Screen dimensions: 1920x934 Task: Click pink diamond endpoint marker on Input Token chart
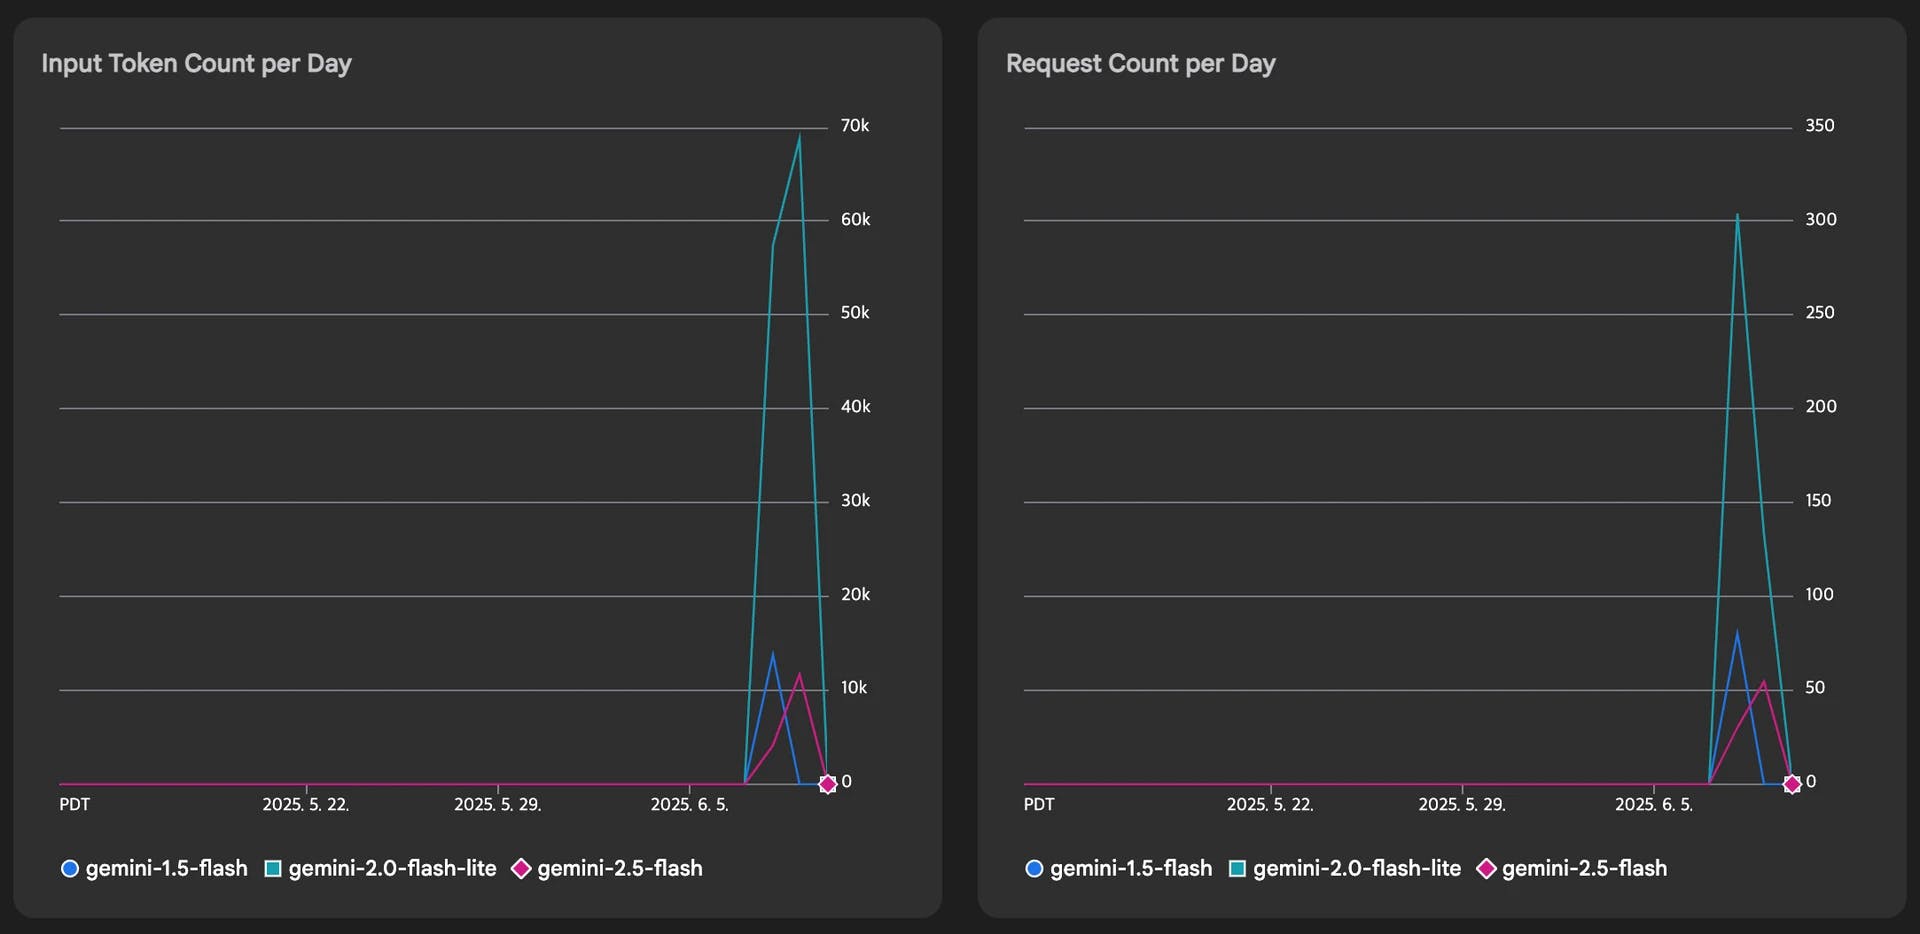(x=827, y=784)
